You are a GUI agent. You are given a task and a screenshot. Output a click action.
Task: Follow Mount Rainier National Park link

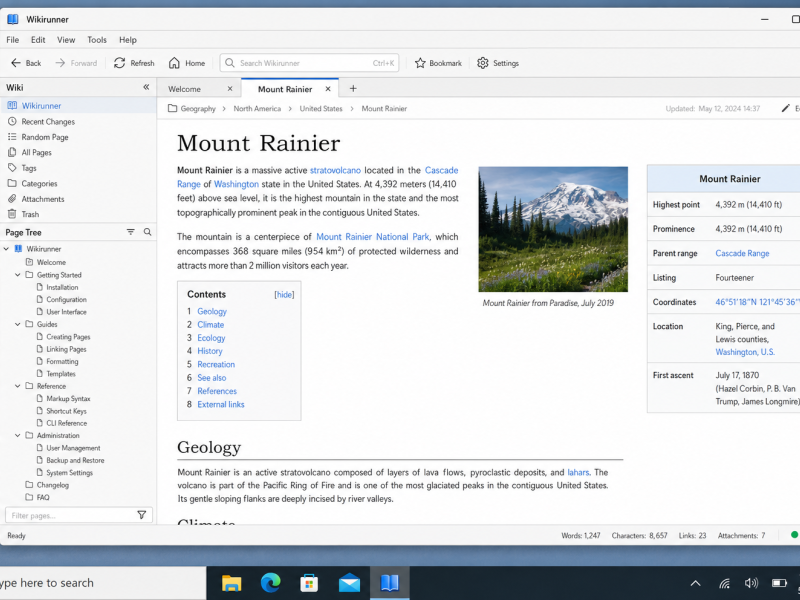click(373, 237)
